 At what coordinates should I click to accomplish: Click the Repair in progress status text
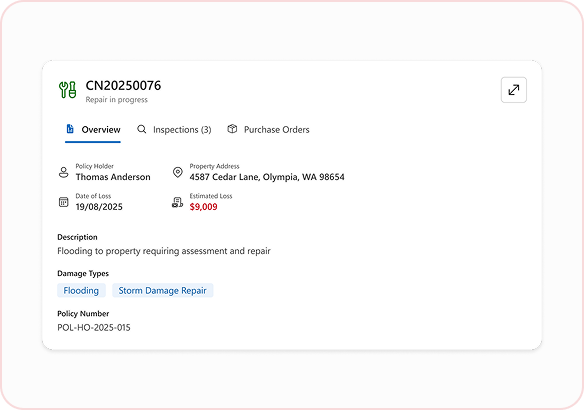coord(117,100)
